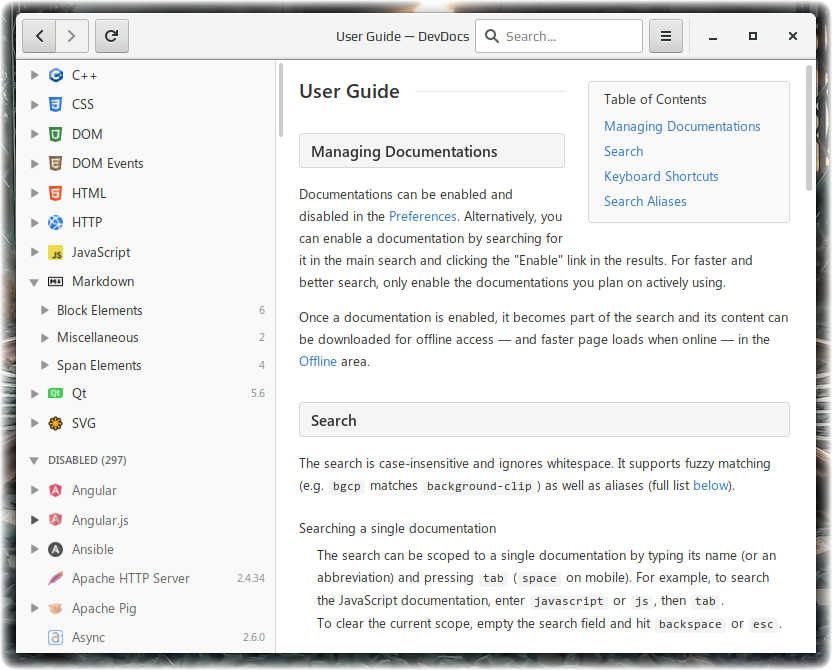Jump to Search in Table of Contents
Screen dimensions: 832x670
click(623, 151)
